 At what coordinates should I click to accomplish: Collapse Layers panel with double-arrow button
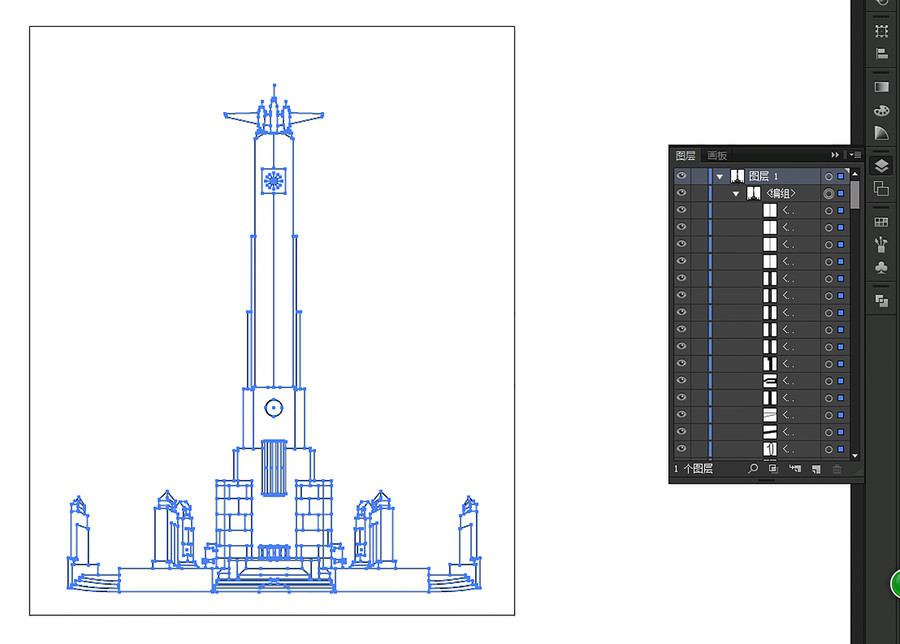point(835,155)
